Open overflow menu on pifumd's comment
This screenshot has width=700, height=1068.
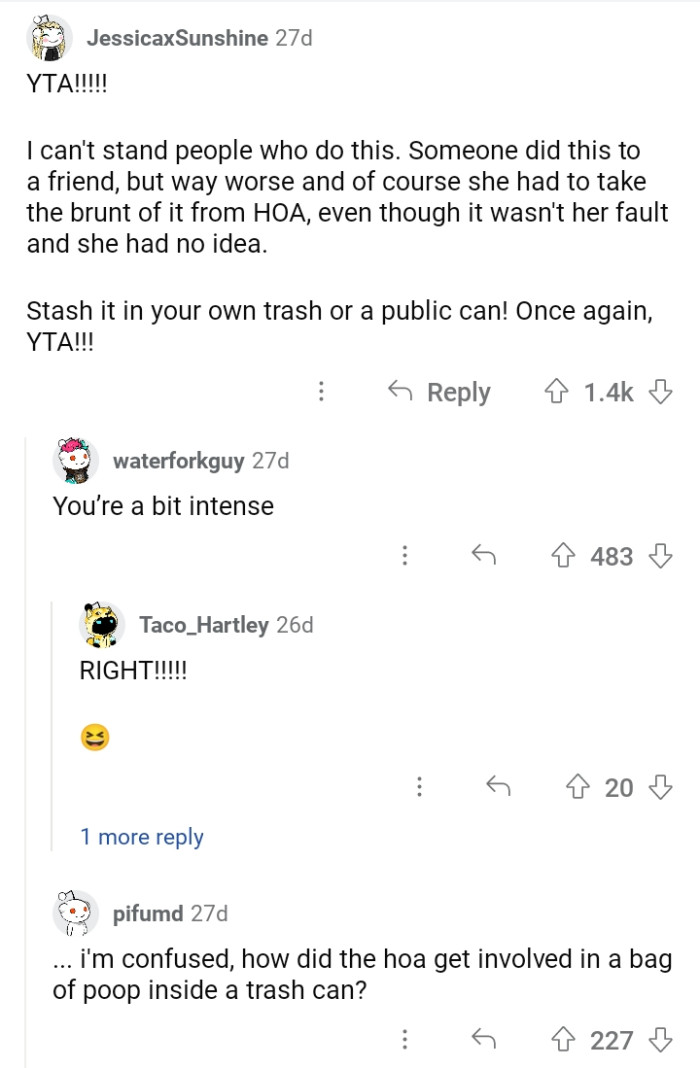[405, 1040]
